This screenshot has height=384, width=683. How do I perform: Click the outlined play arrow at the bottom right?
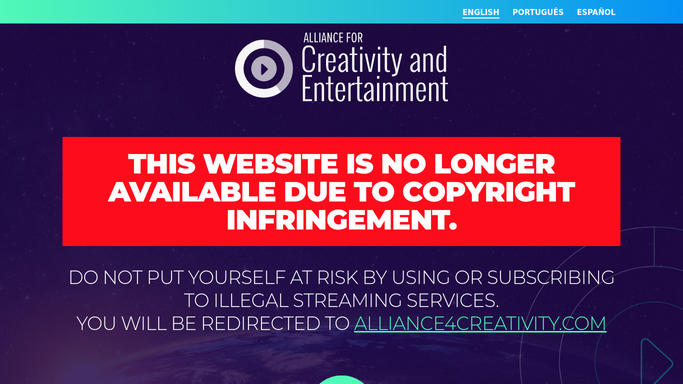pyautogui.click(x=656, y=360)
